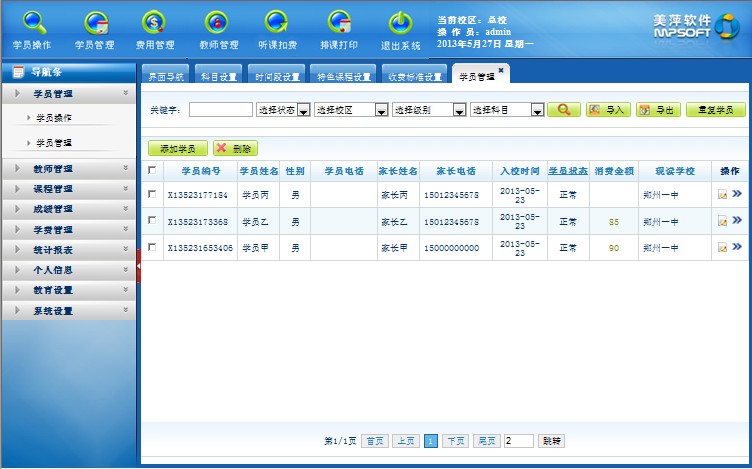Select the checkbox for student X135231653406

[152, 247]
